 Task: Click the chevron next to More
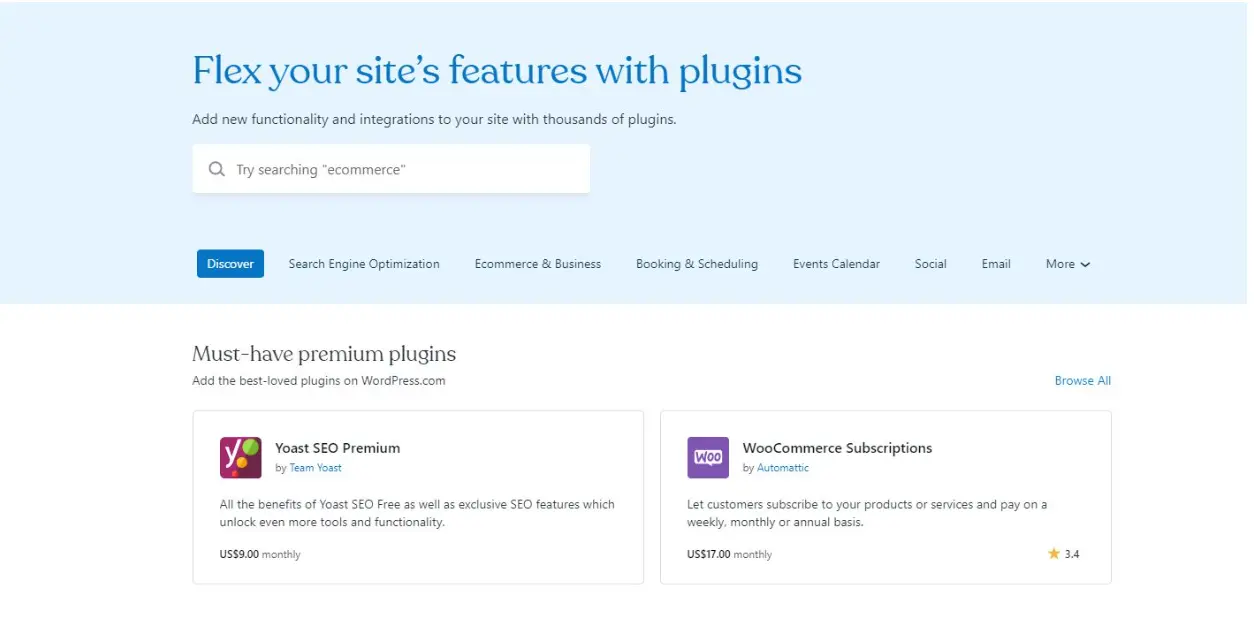[x=1086, y=264]
